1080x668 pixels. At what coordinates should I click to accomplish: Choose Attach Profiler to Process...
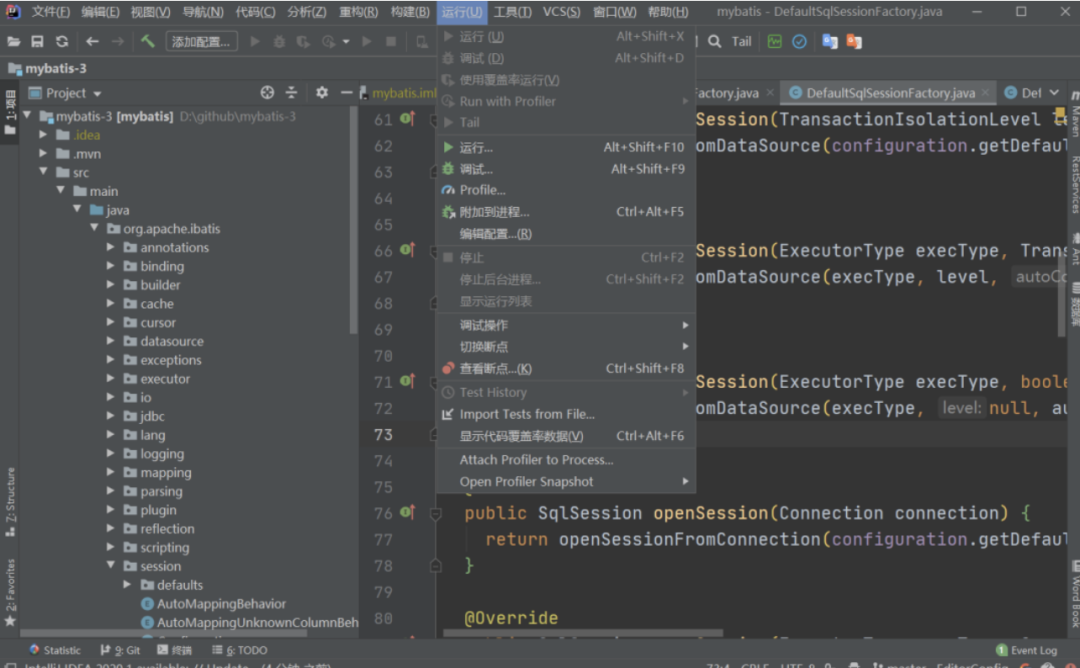(566, 459)
